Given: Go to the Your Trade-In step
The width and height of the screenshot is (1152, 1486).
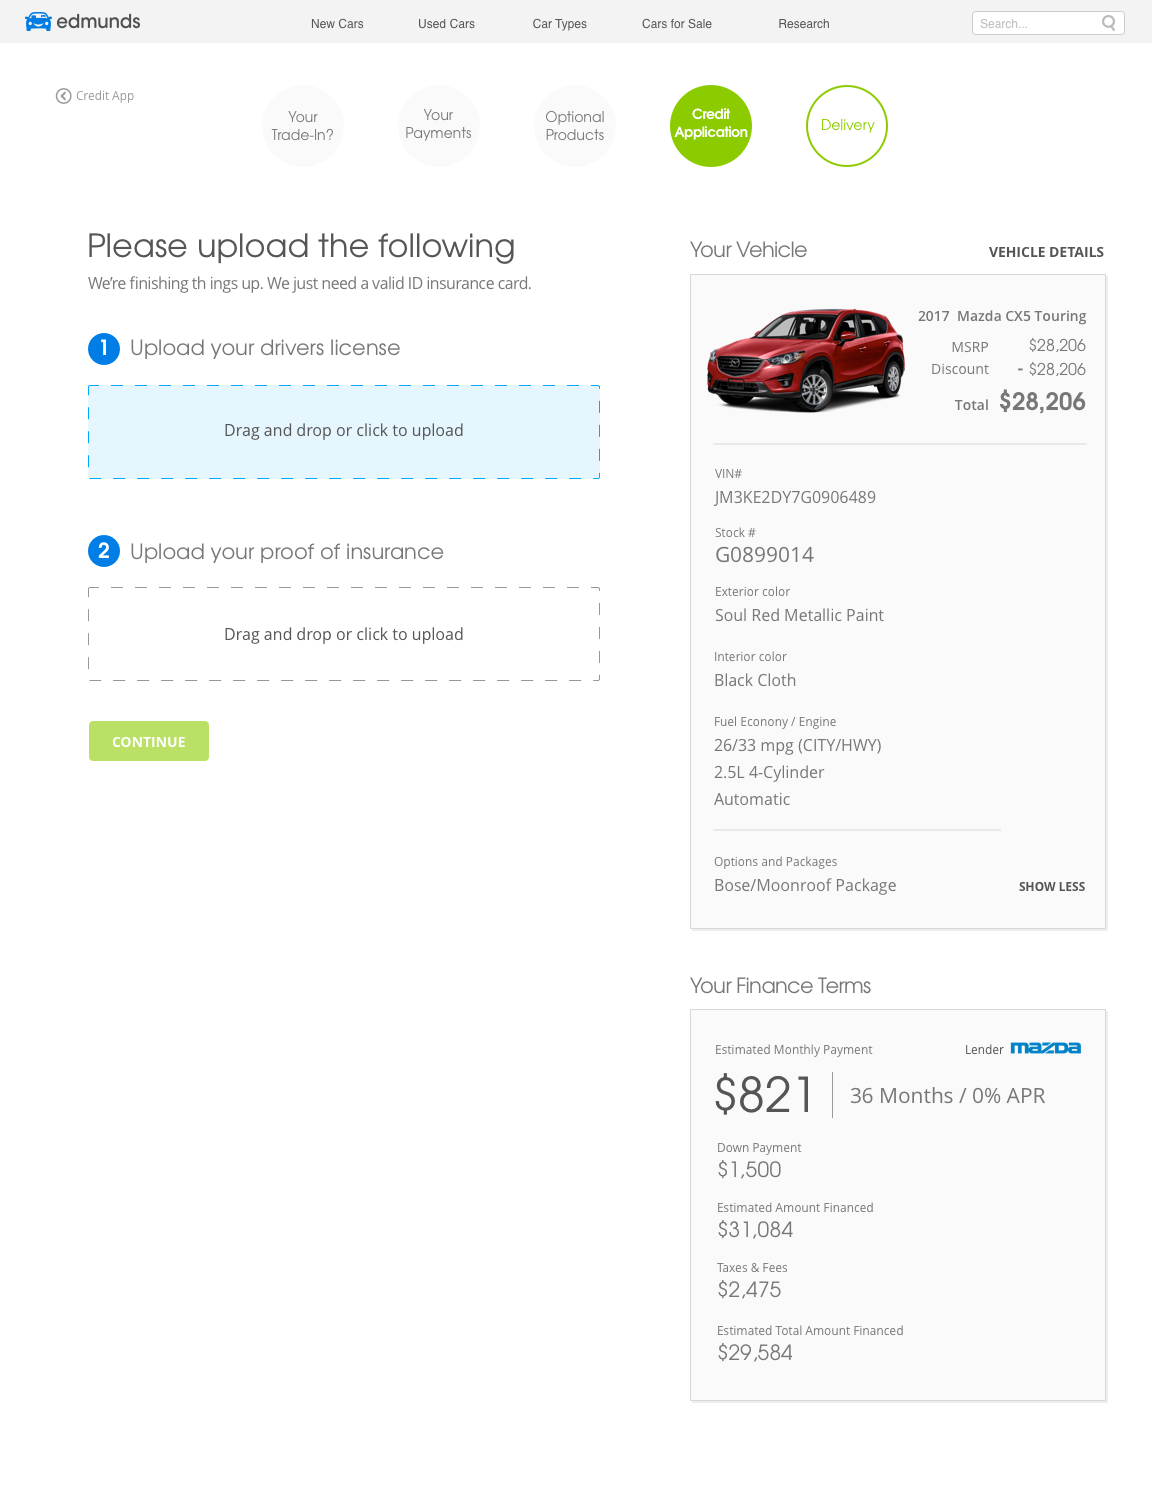Looking at the screenshot, I should pyautogui.click(x=303, y=126).
